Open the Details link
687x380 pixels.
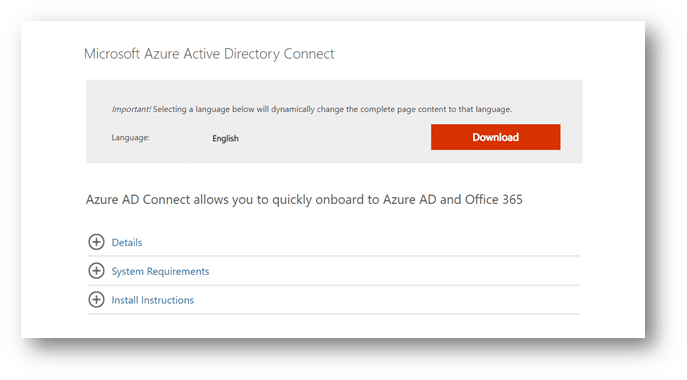pyautogui.click(x=127, y=242)
